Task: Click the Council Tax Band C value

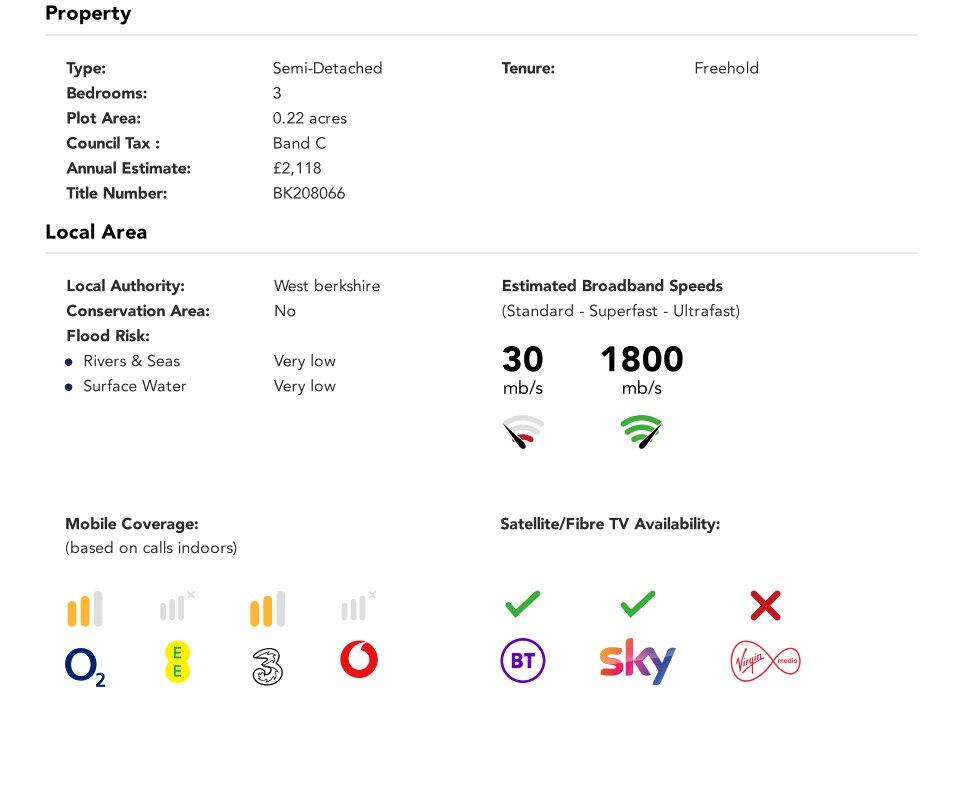Action: pyautogui.click(x=299, y=143)
